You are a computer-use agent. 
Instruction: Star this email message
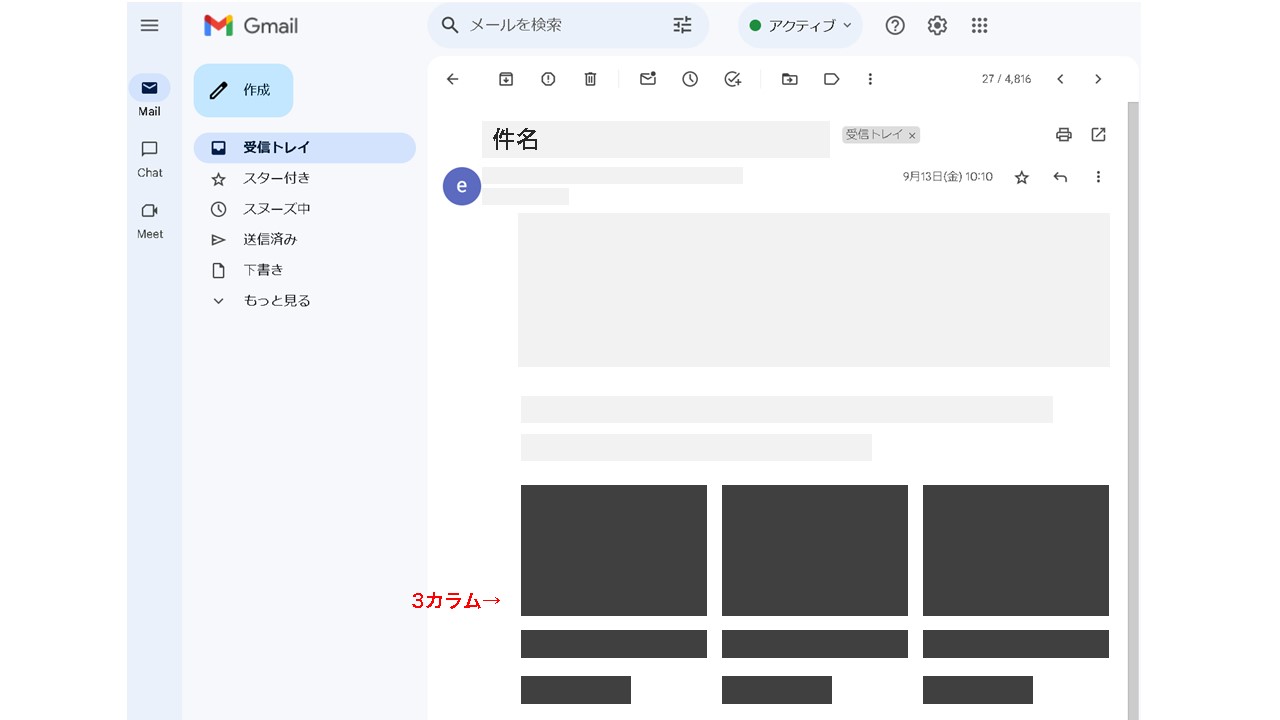[x=1021, y=177]
